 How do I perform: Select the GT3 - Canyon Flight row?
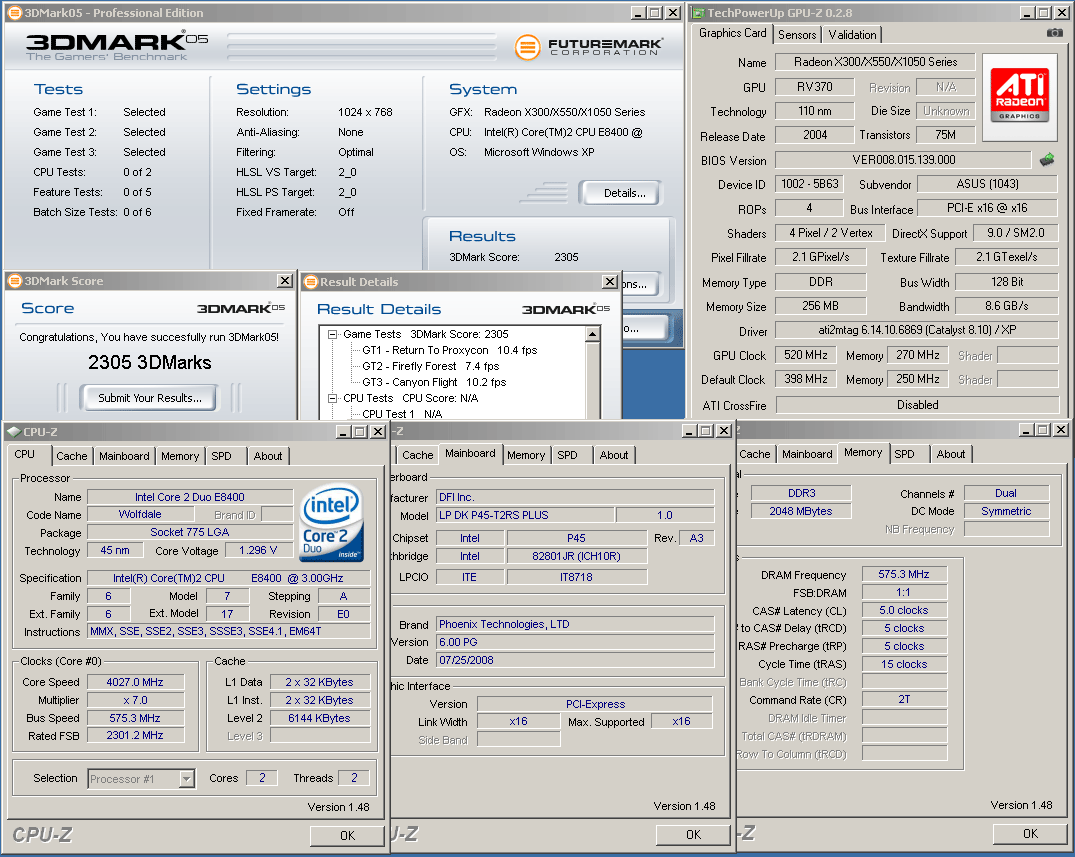point(434,382)
